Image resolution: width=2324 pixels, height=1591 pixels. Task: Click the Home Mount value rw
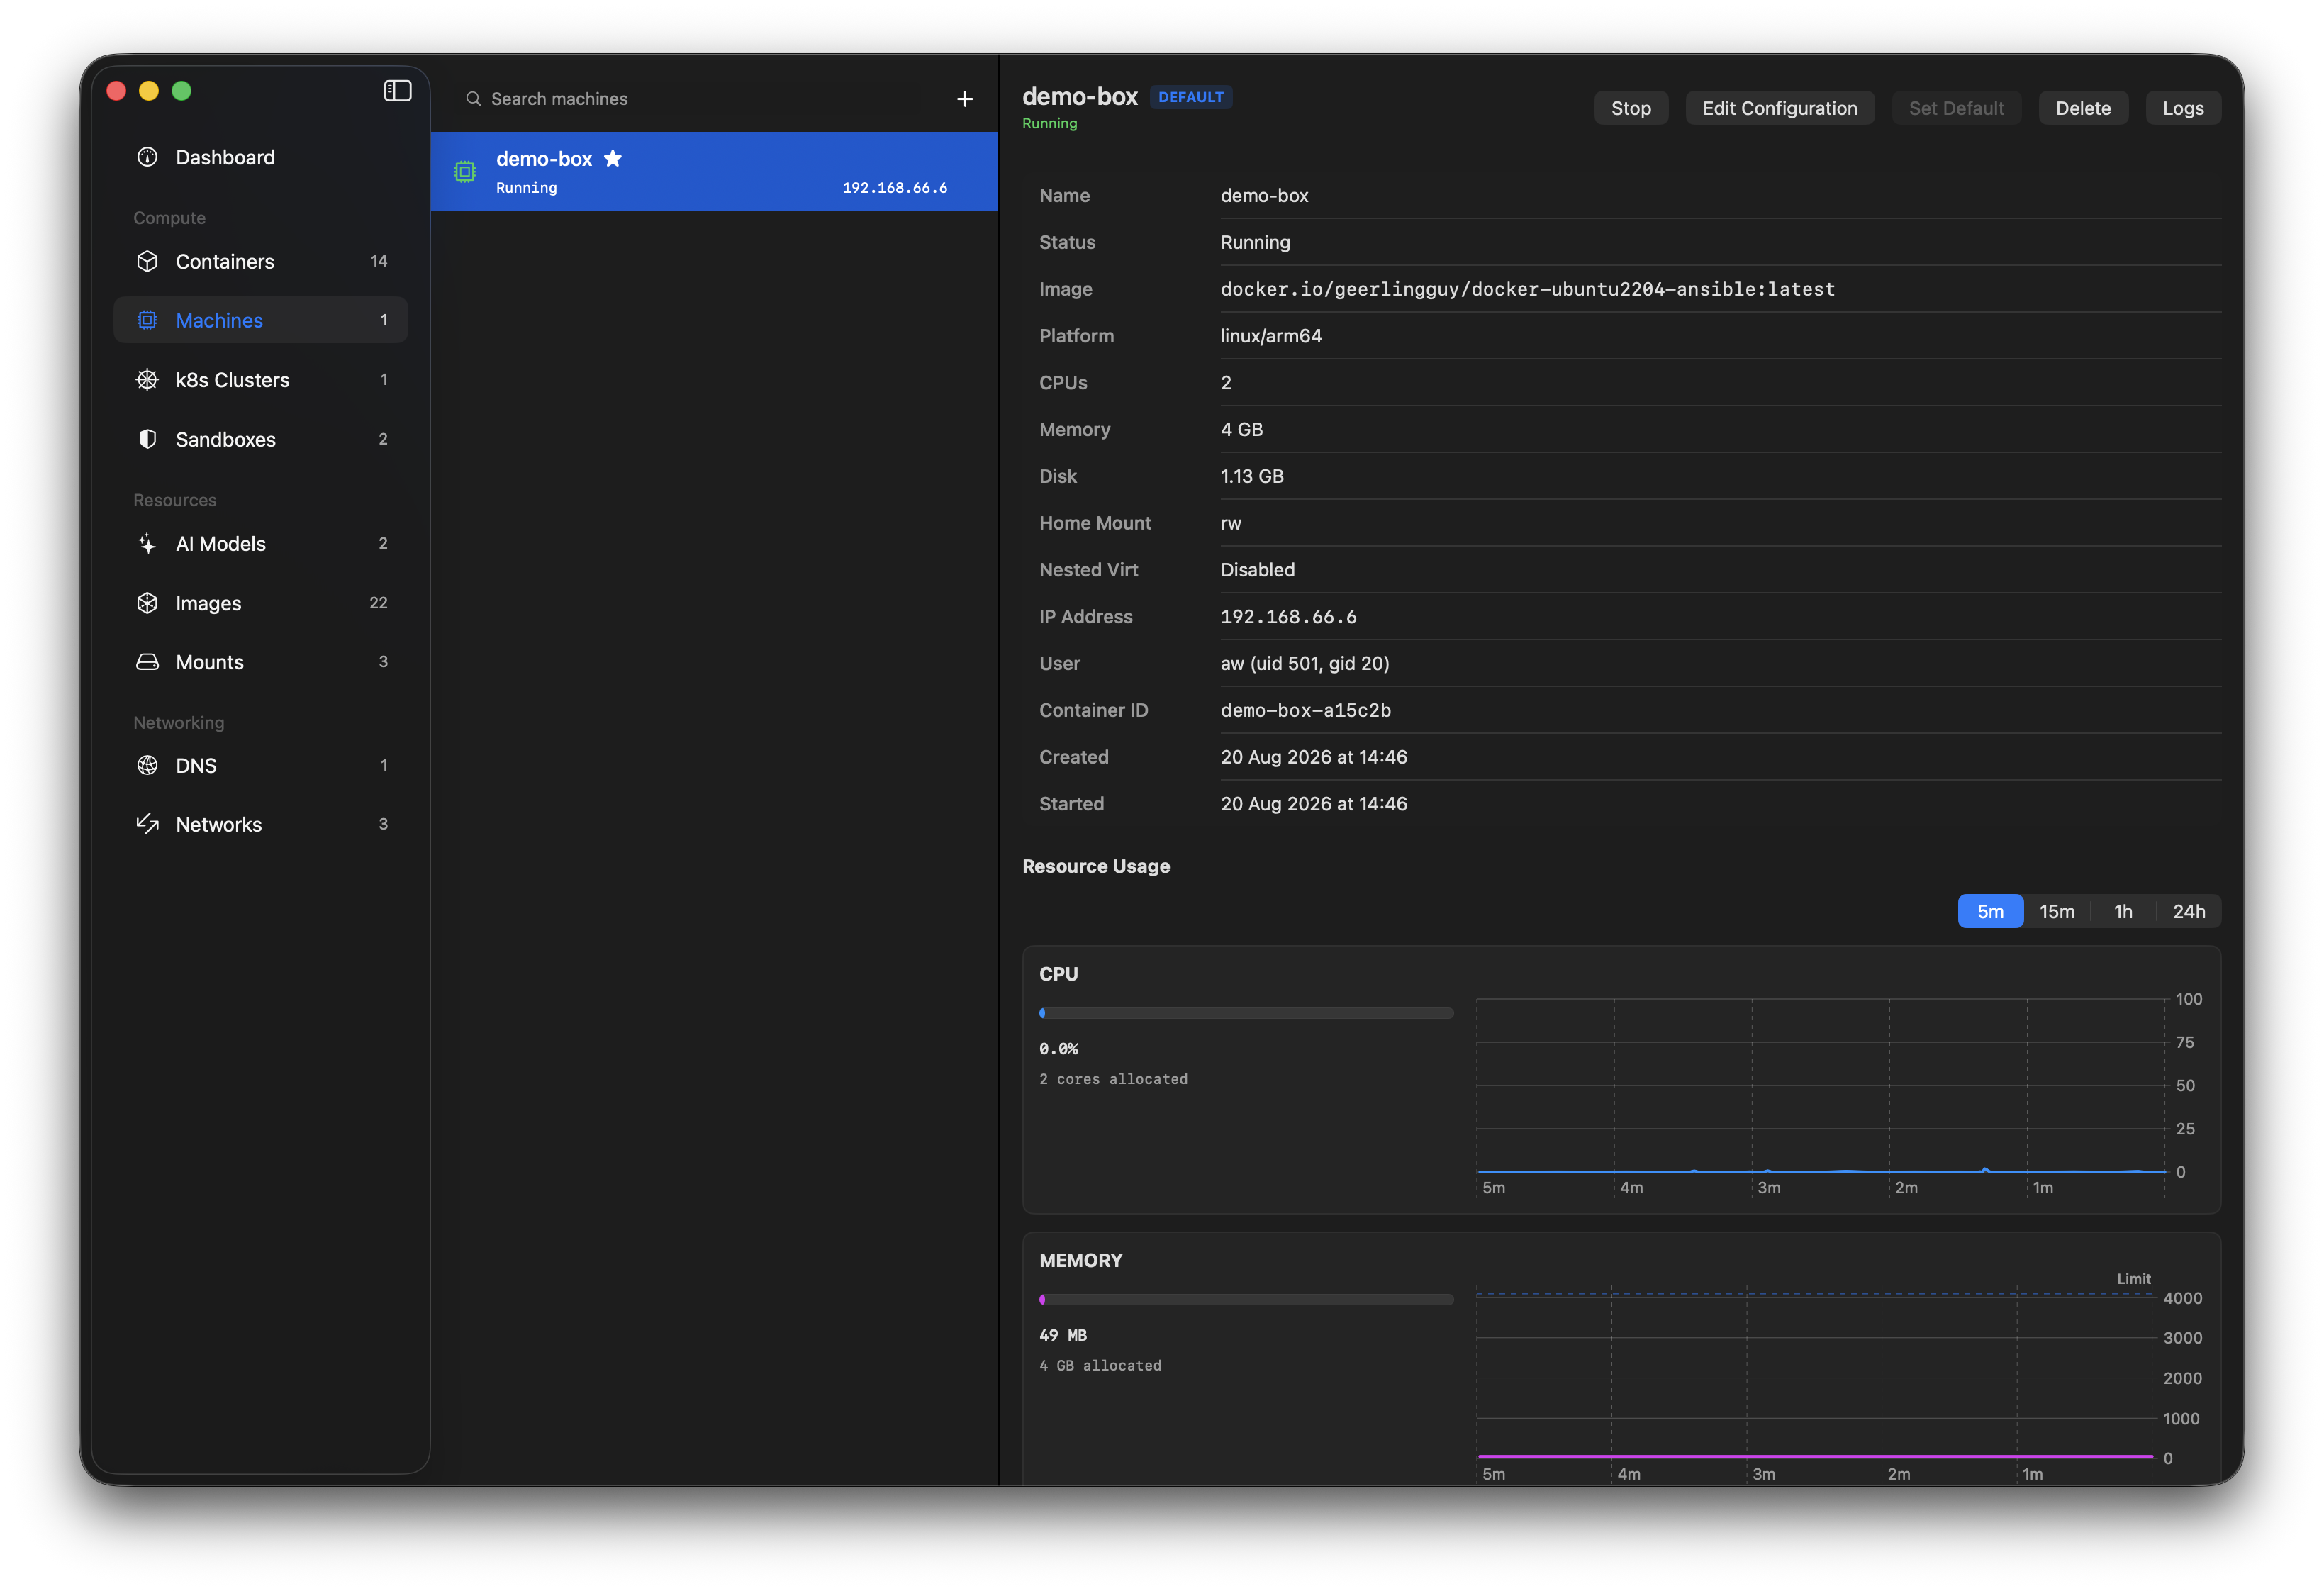pos(1230,523)
